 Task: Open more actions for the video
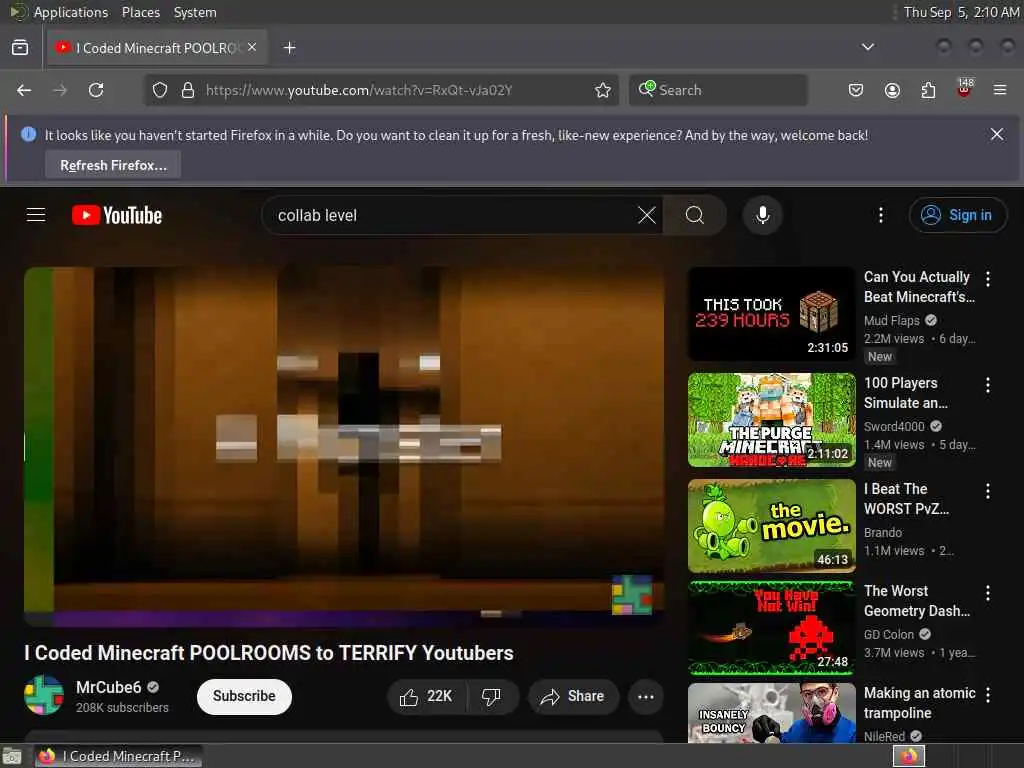(645, 696)
